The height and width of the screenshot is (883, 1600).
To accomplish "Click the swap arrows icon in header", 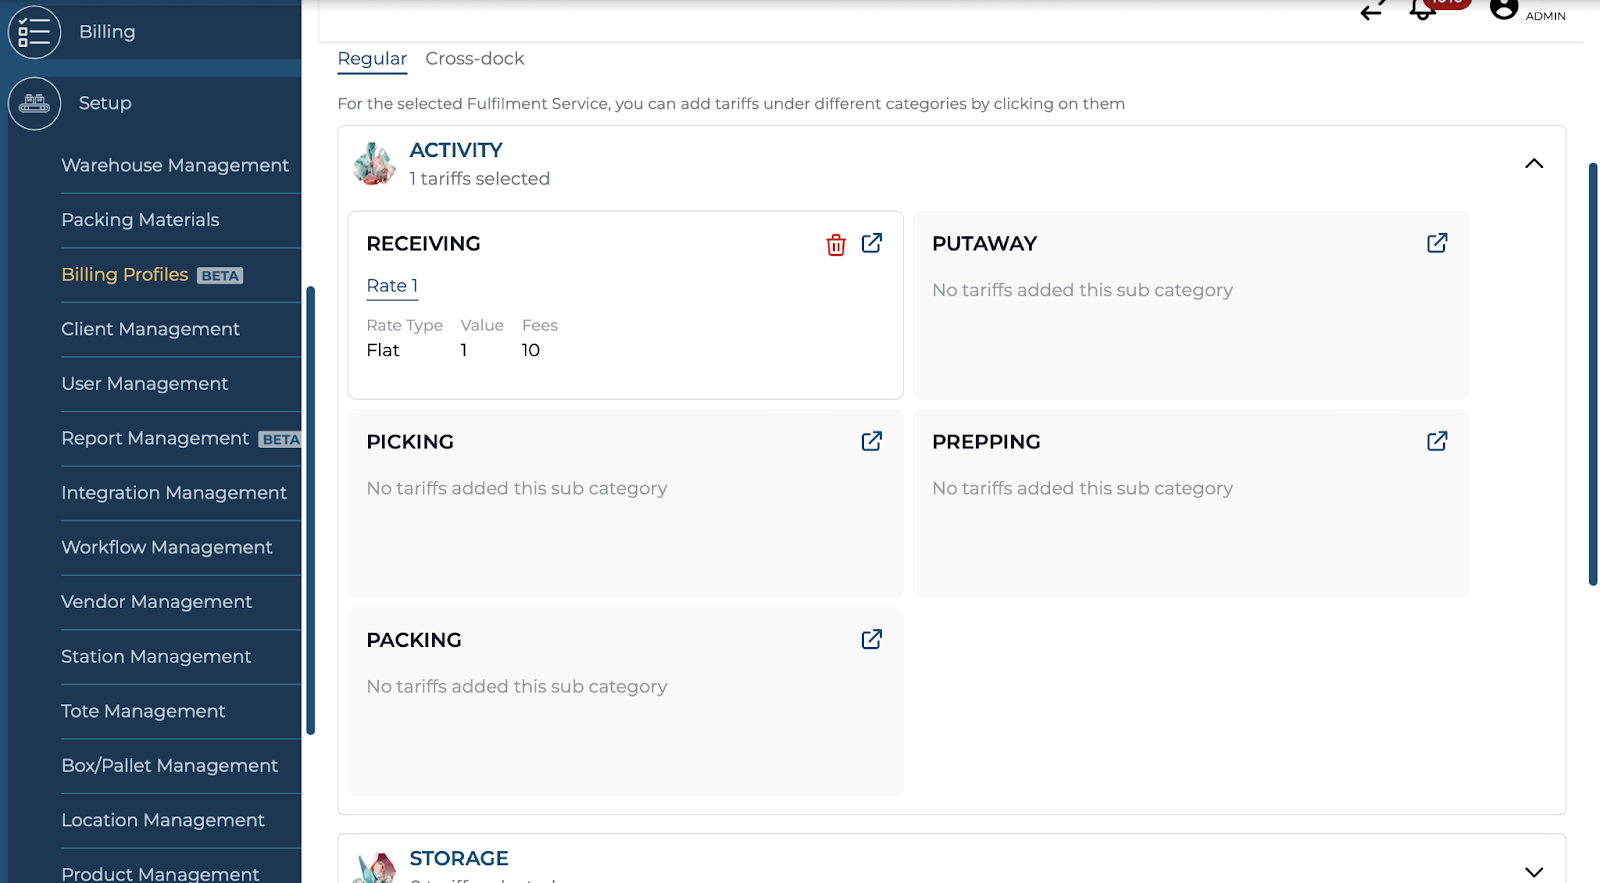I will click(1373, 11).
